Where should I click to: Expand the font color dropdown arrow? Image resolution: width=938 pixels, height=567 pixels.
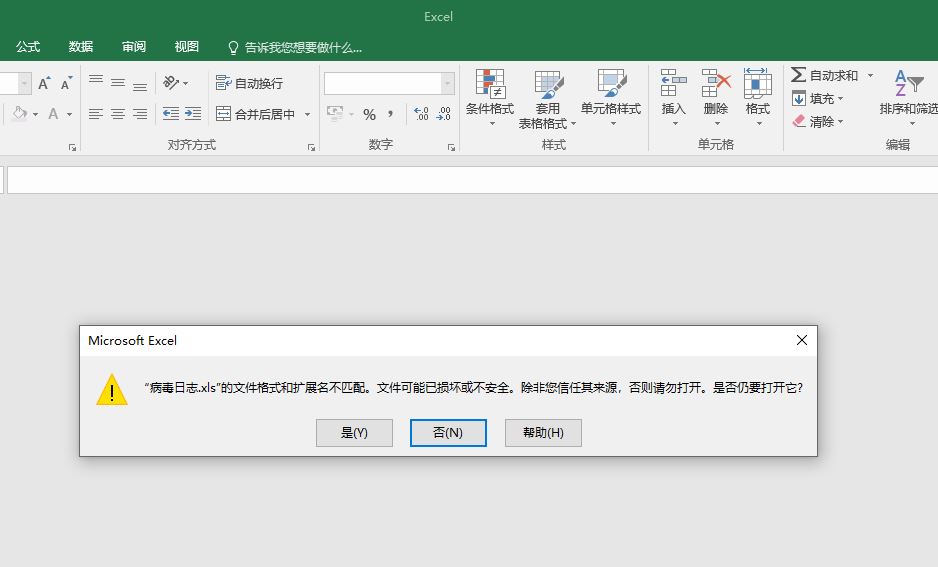click(x=69, y=114)
